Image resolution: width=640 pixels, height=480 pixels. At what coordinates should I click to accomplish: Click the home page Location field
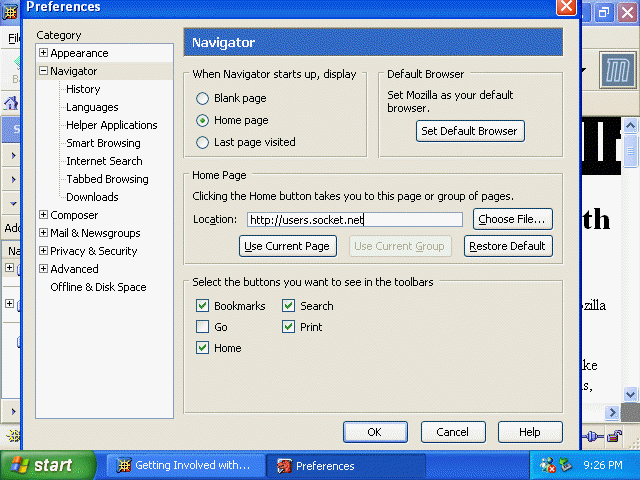355,220
